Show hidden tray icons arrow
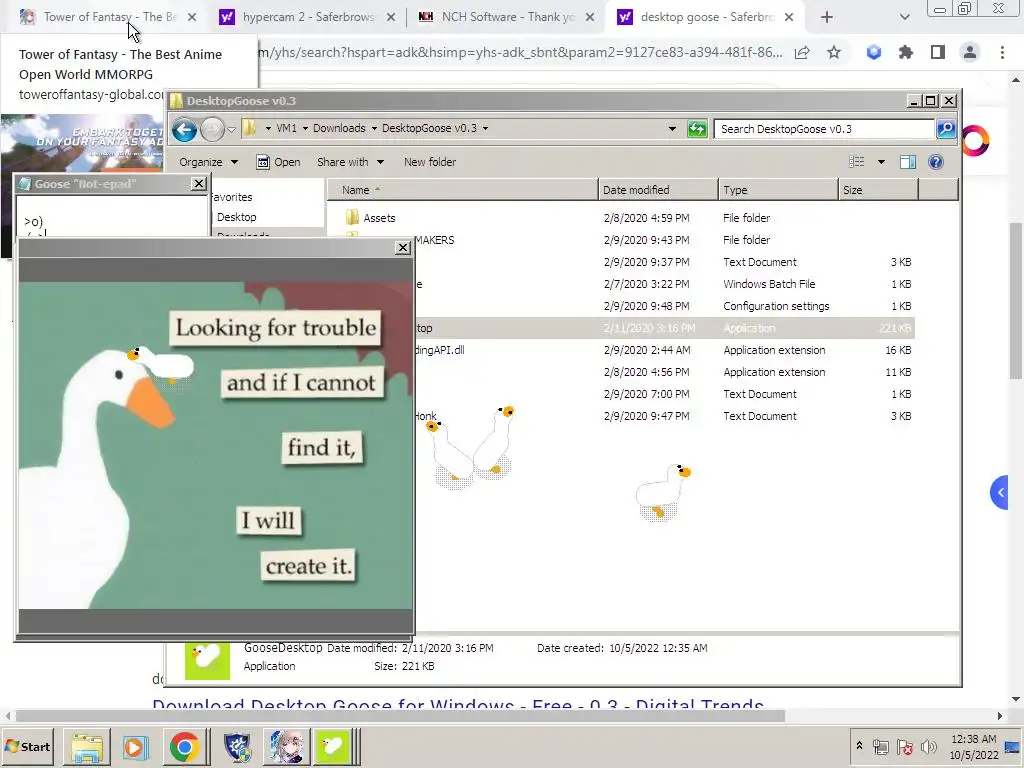Screen dimensions: 1024x768 point(859,746)
